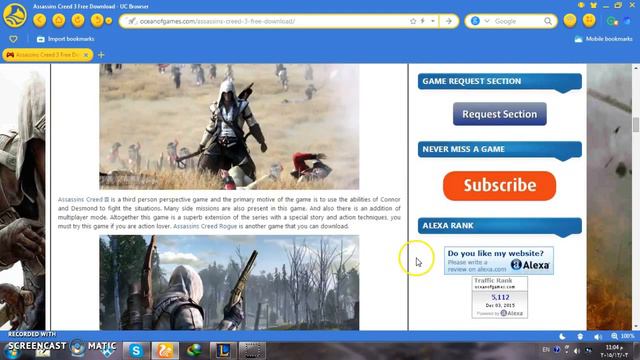Click the skin theme shirt icon in title bar
The image size is (640, 360).
coord(593,5)
